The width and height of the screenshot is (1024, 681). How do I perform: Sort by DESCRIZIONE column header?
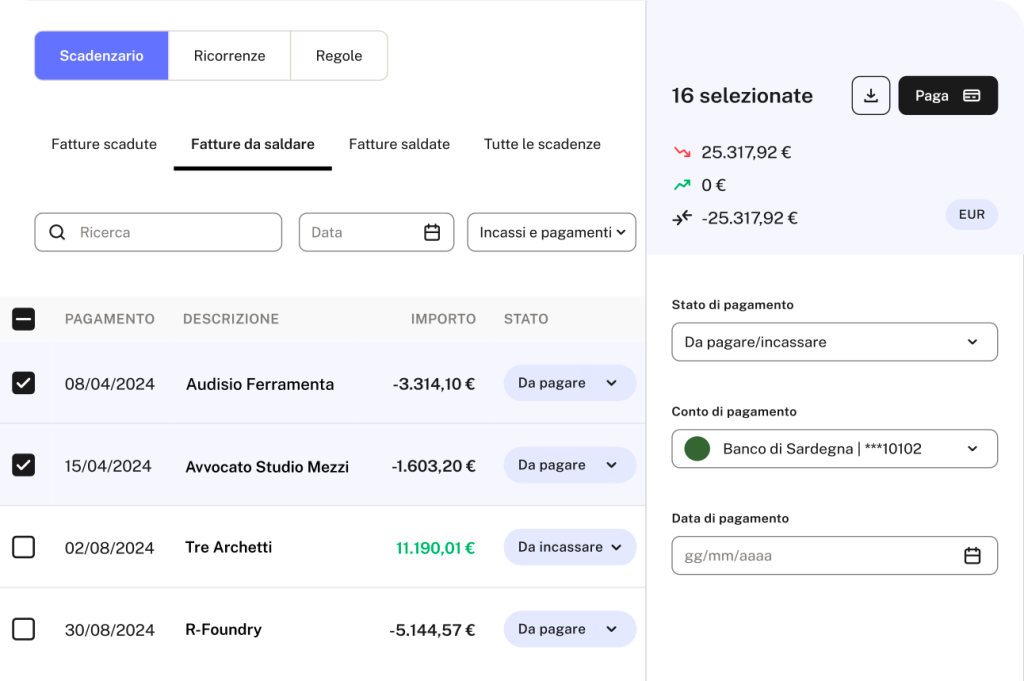point(231,319)
